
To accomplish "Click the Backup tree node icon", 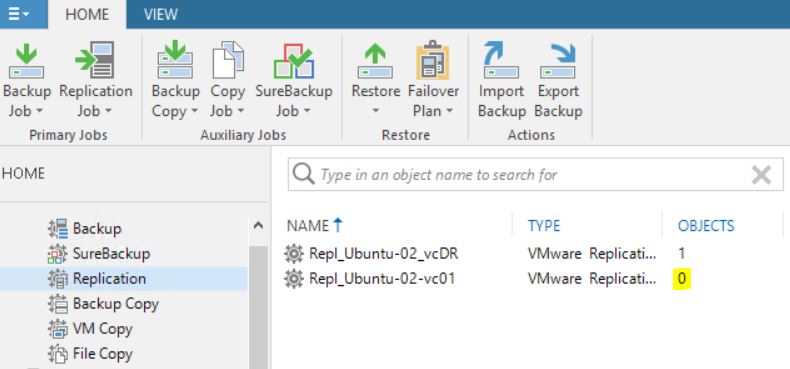I will 57,228.
